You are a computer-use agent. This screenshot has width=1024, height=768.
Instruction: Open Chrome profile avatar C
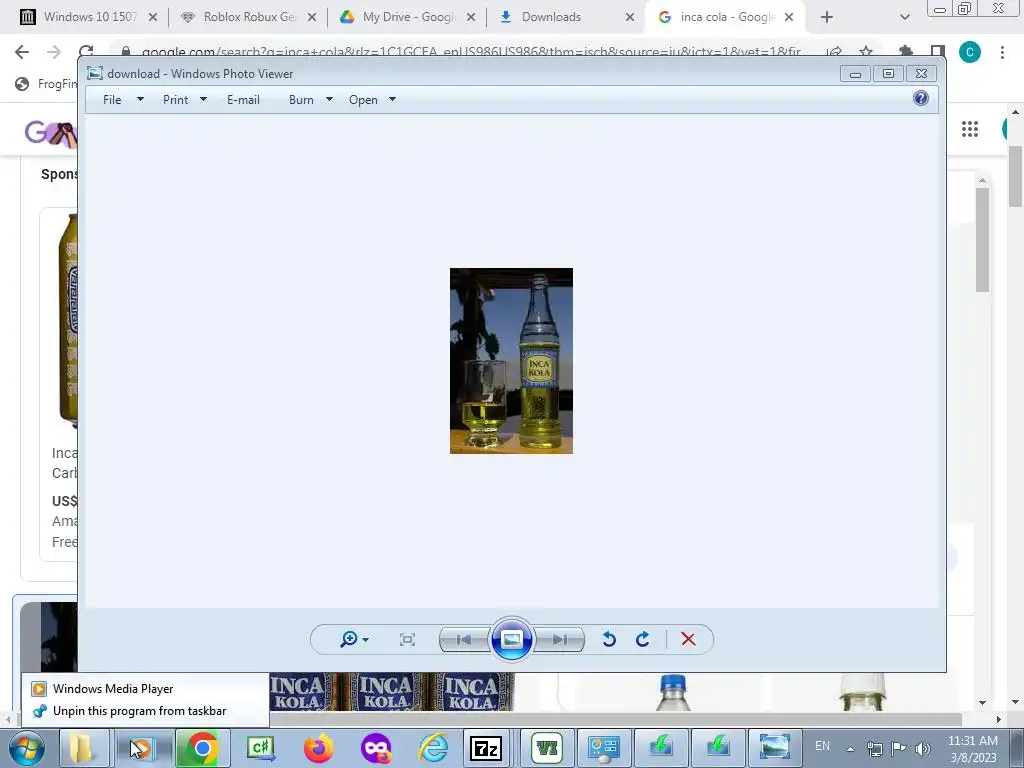[x=970, y=52]
